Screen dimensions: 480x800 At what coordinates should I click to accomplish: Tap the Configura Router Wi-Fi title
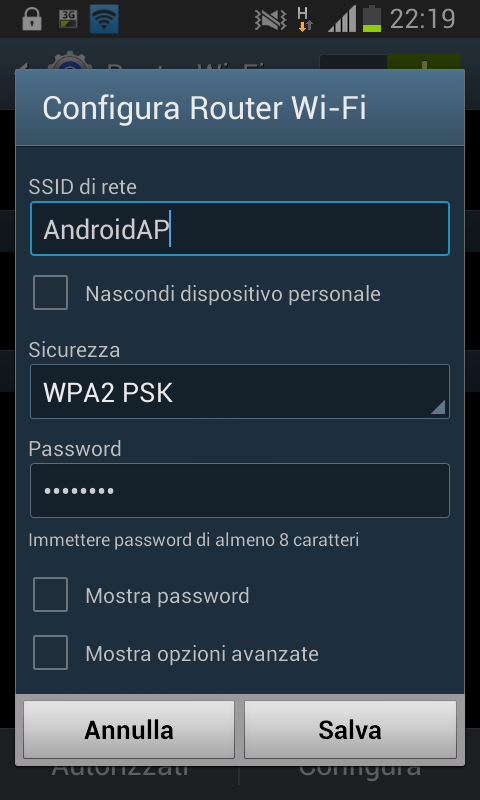[205, 108]
